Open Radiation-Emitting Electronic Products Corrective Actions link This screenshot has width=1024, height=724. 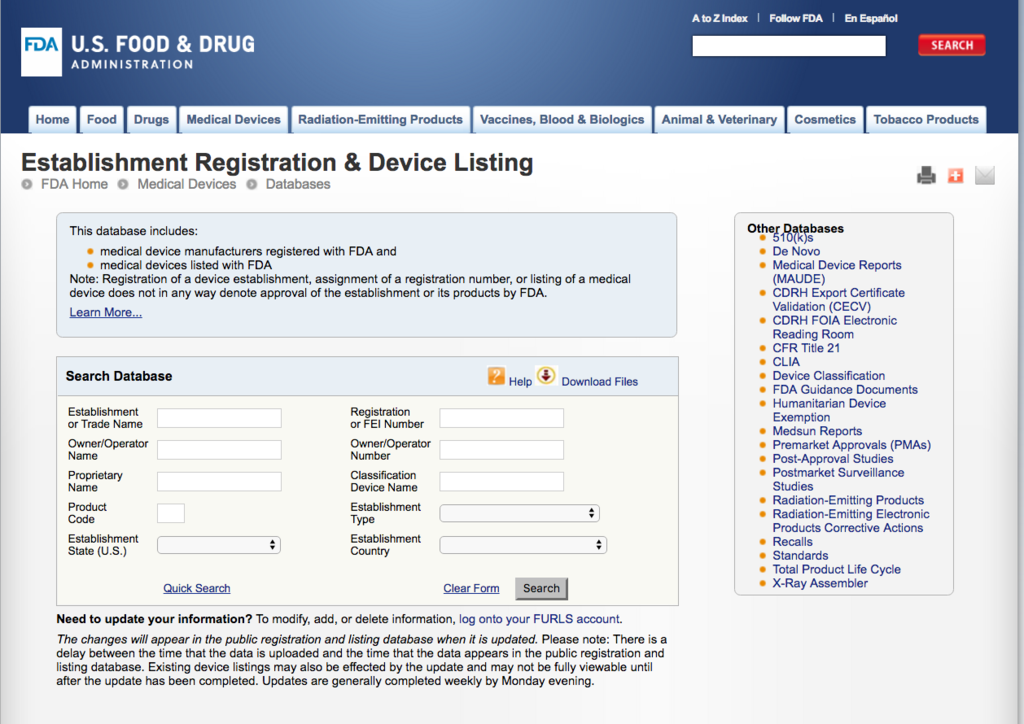pos(851,521)
